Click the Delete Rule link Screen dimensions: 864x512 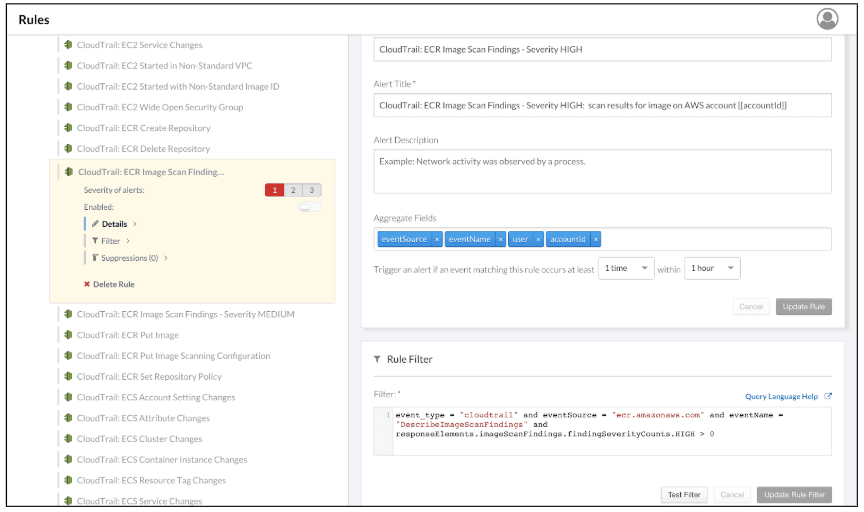(114, 284)
